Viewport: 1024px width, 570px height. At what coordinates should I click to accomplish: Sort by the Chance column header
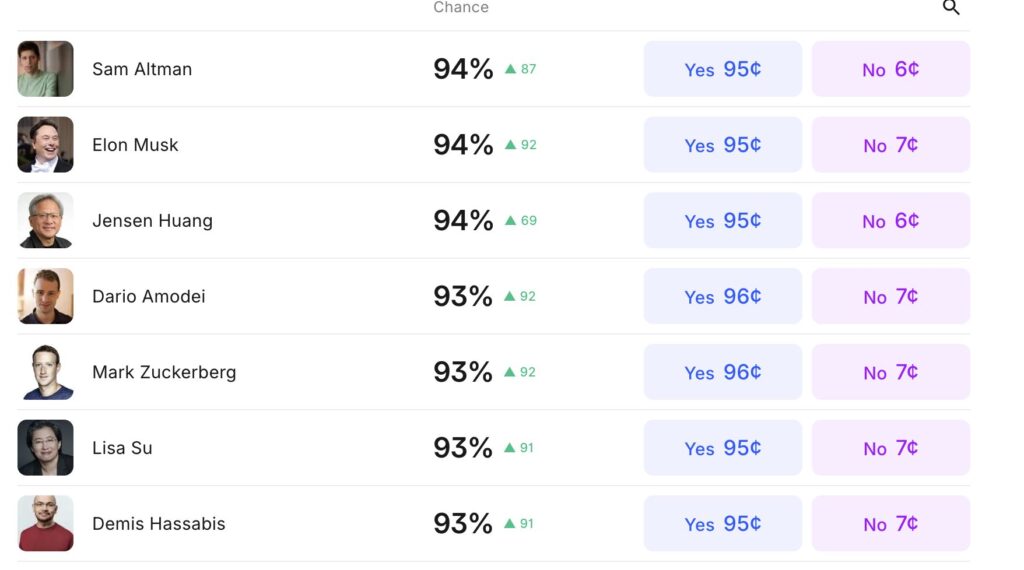[x=461, y=8]
